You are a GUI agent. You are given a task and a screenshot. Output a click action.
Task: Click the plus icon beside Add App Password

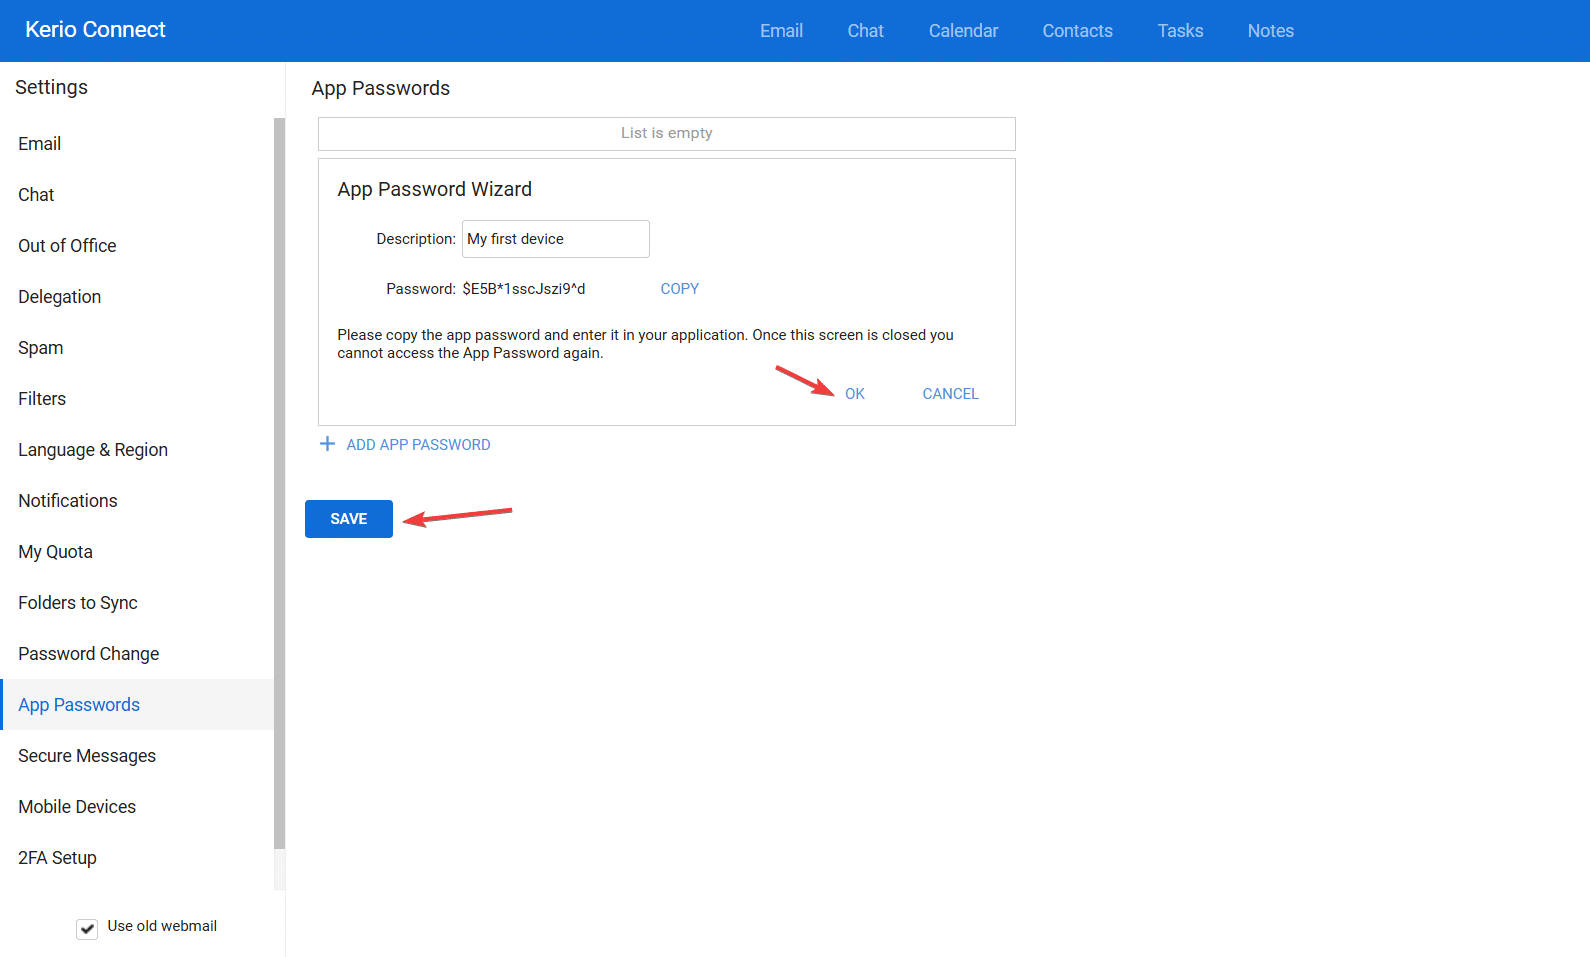point(327,444)
